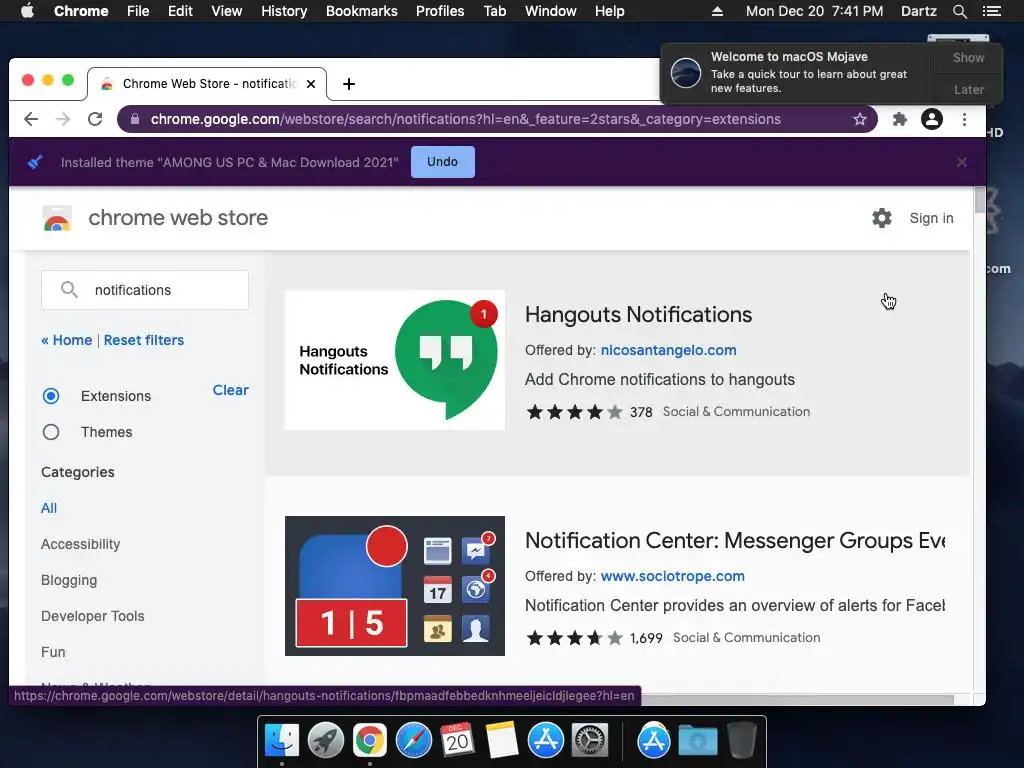Open Safari from the Dock
Screen dimensions: 1024x768
coord(413,741)
